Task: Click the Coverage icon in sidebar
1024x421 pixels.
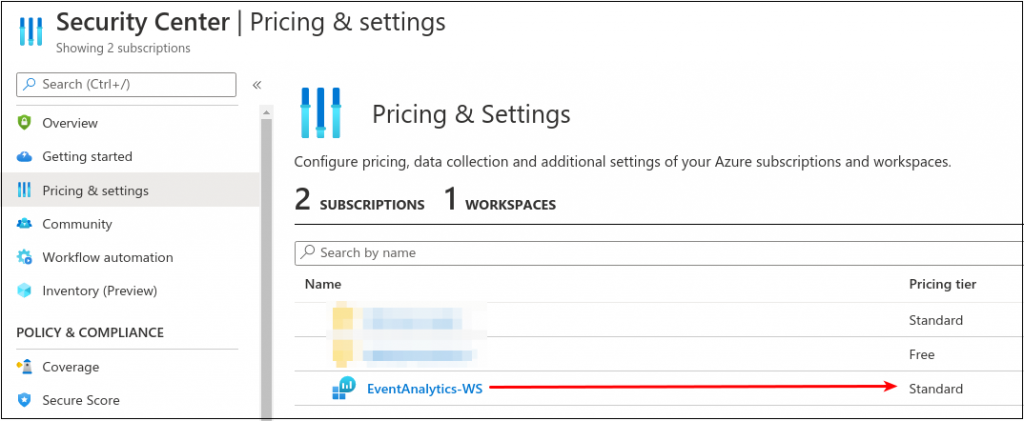Action: [x=25, y=367]
